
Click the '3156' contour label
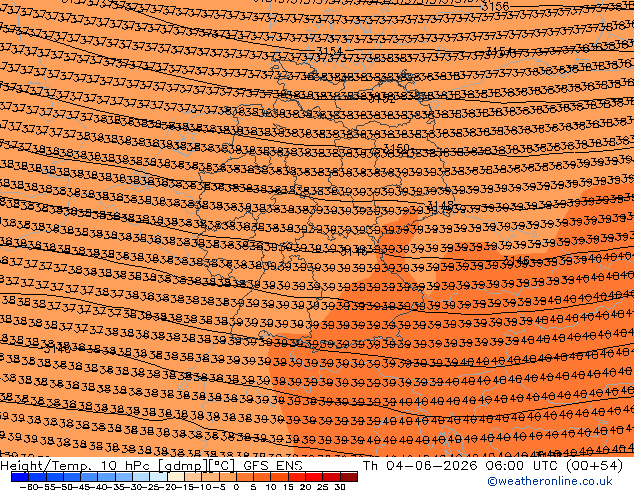click(x=495, y=6)
